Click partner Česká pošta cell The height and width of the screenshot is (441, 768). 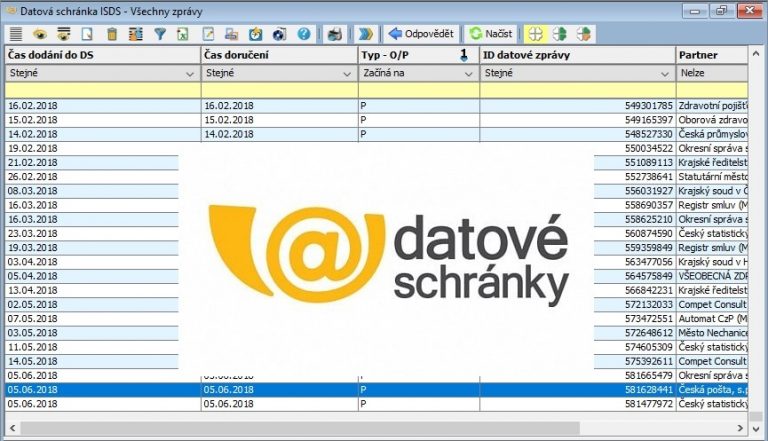pyautogui.click(x=713, y=390)
